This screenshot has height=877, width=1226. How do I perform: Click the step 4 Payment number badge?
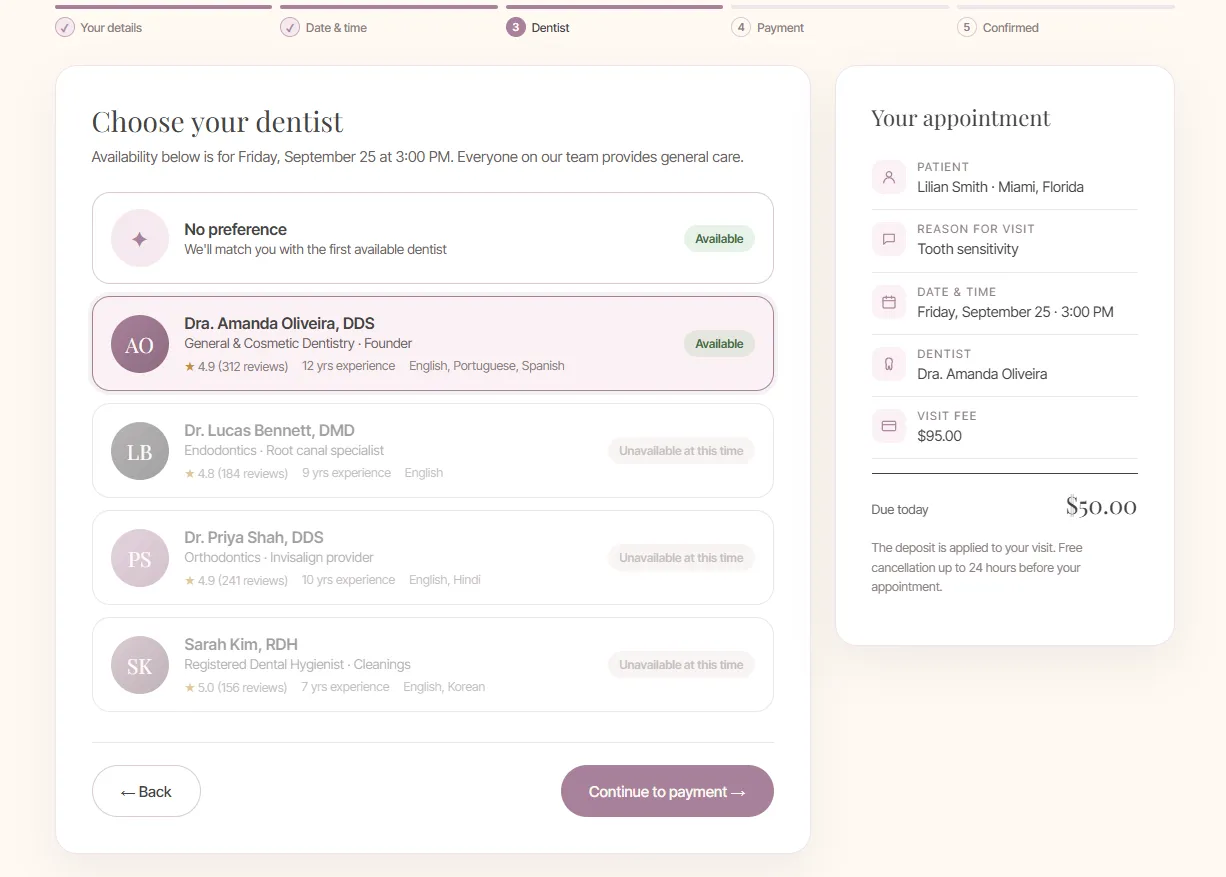coord(741,28)
